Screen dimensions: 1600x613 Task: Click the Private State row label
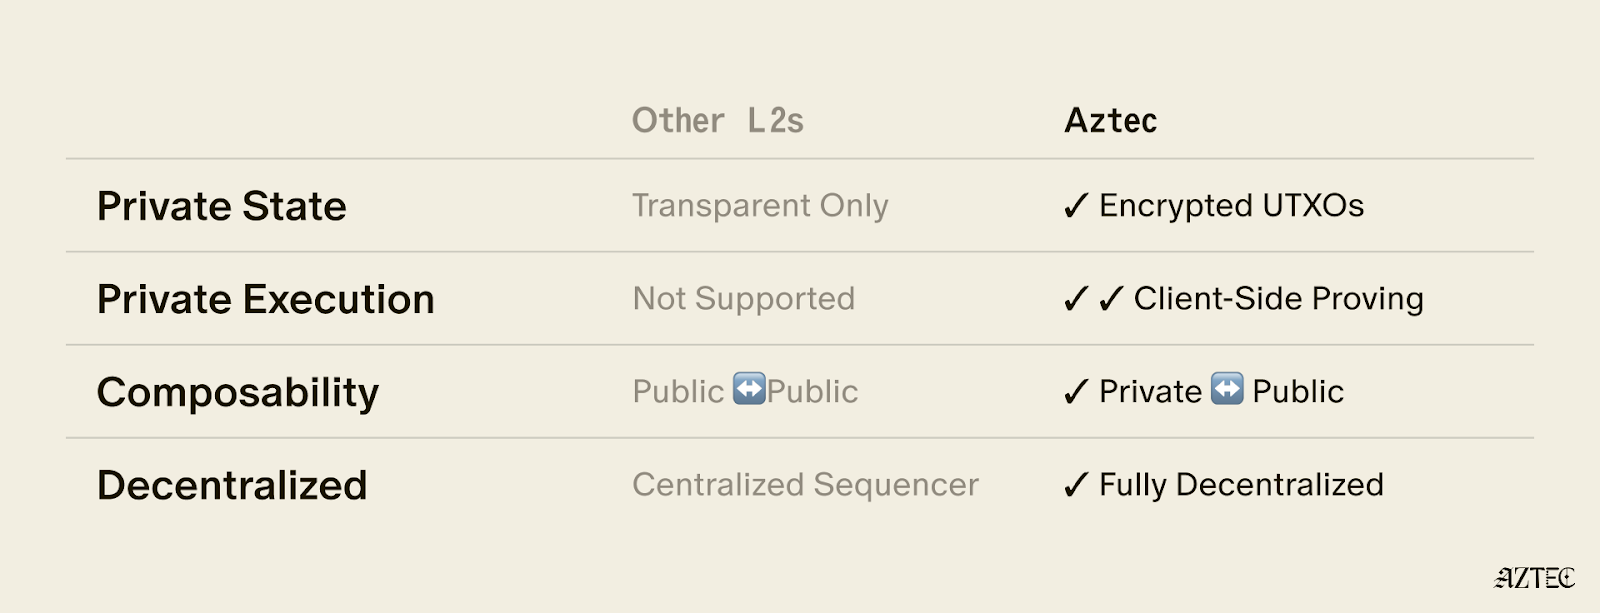click(222, 206)
